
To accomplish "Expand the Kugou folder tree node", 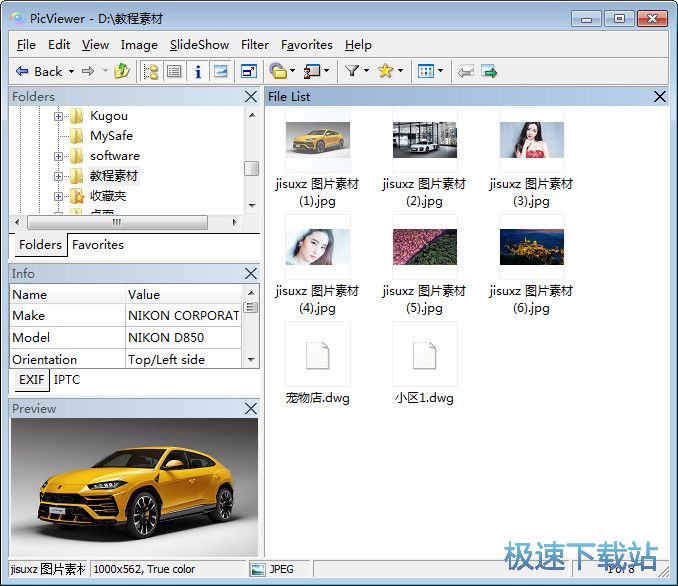I will [59, 116].
